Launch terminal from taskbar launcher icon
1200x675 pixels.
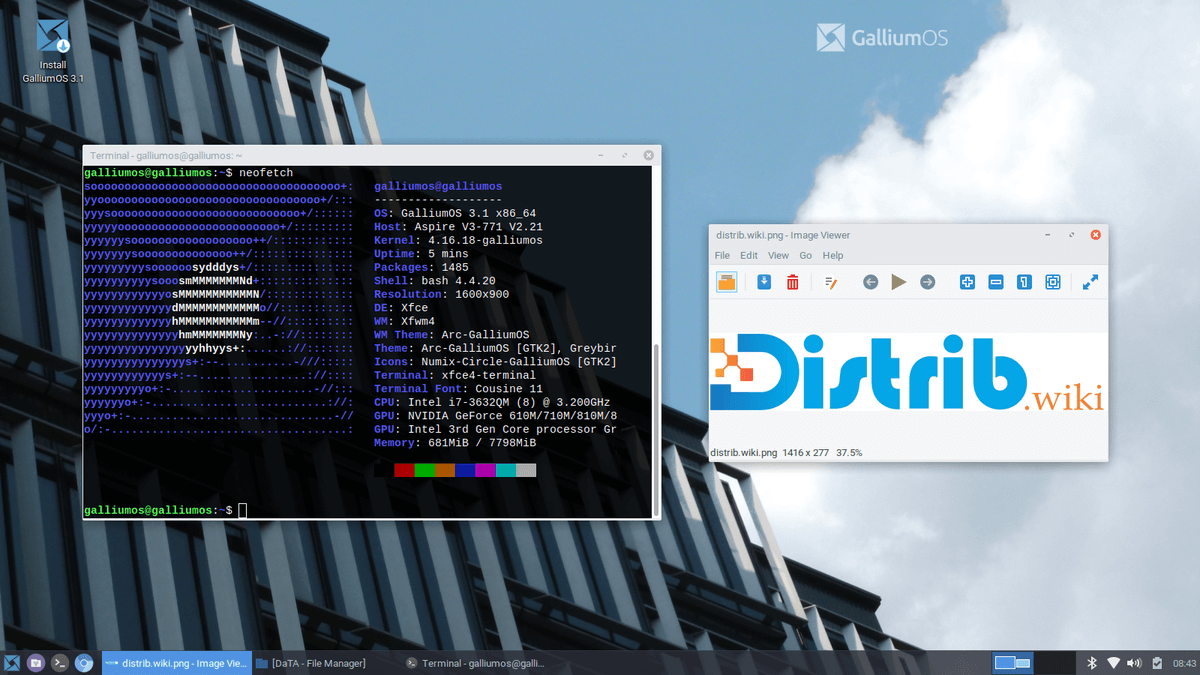[60, 663]
